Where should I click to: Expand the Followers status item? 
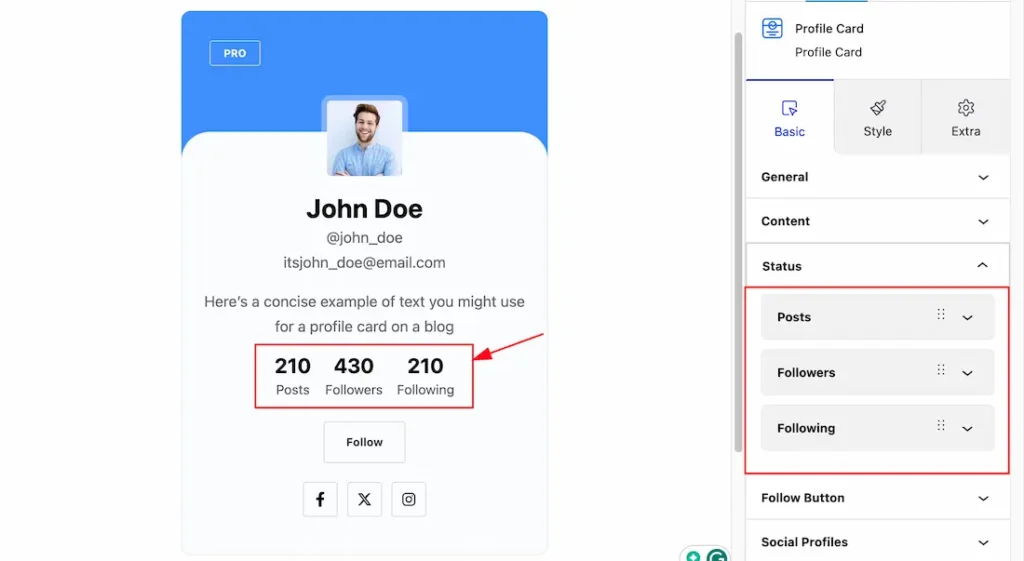coord(967,373)
